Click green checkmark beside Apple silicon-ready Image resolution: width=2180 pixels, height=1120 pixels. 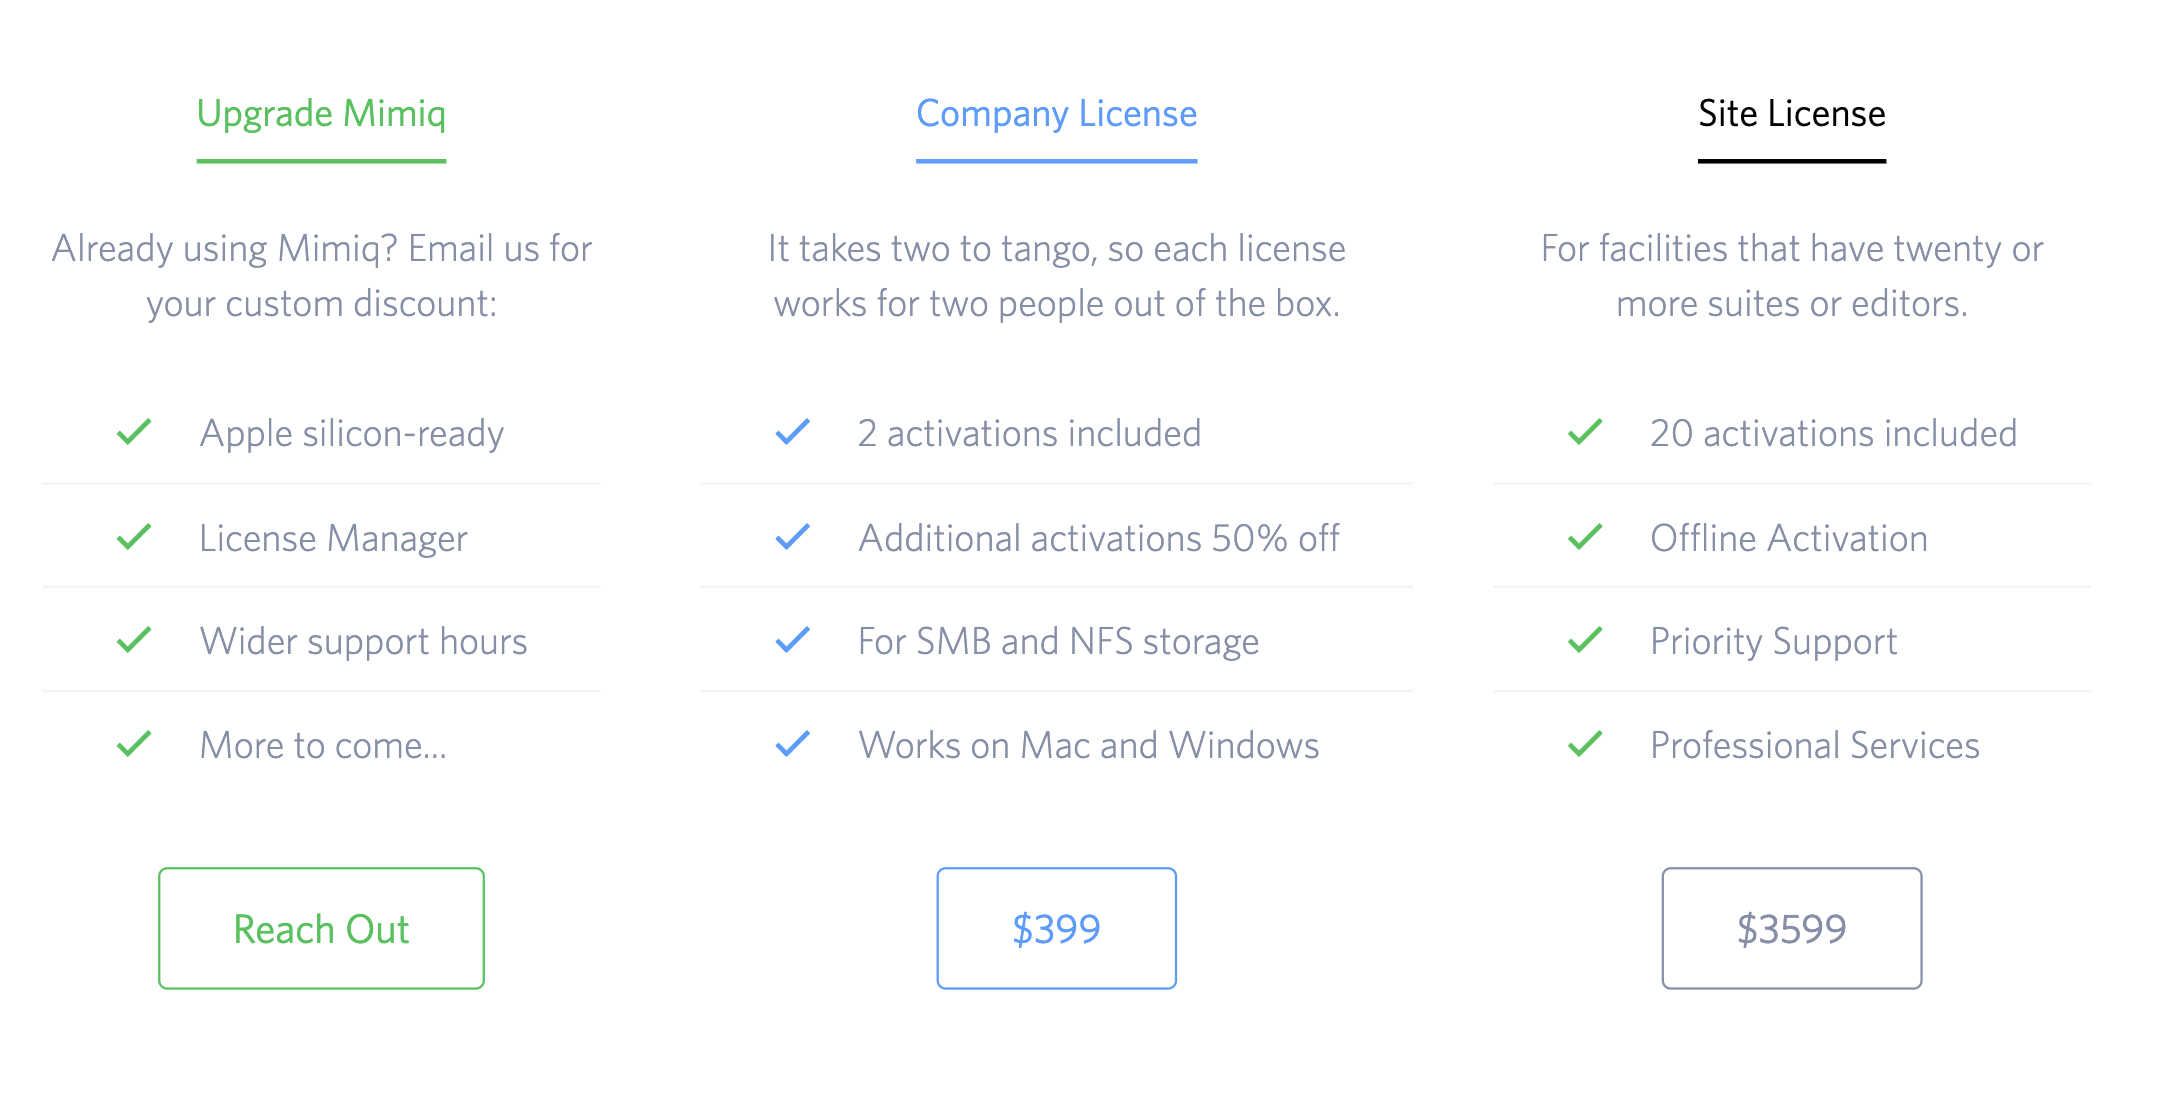pyautogui.click(x=134, y=433)
